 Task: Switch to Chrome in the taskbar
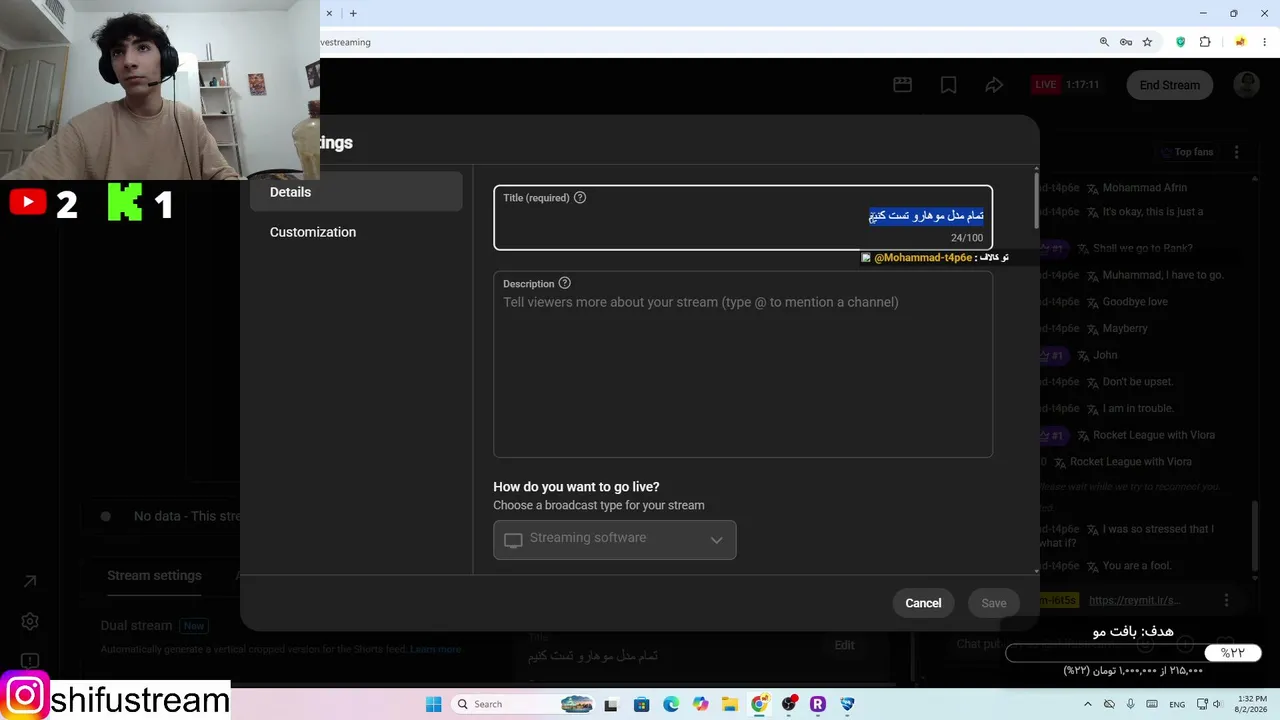(759, 704)
